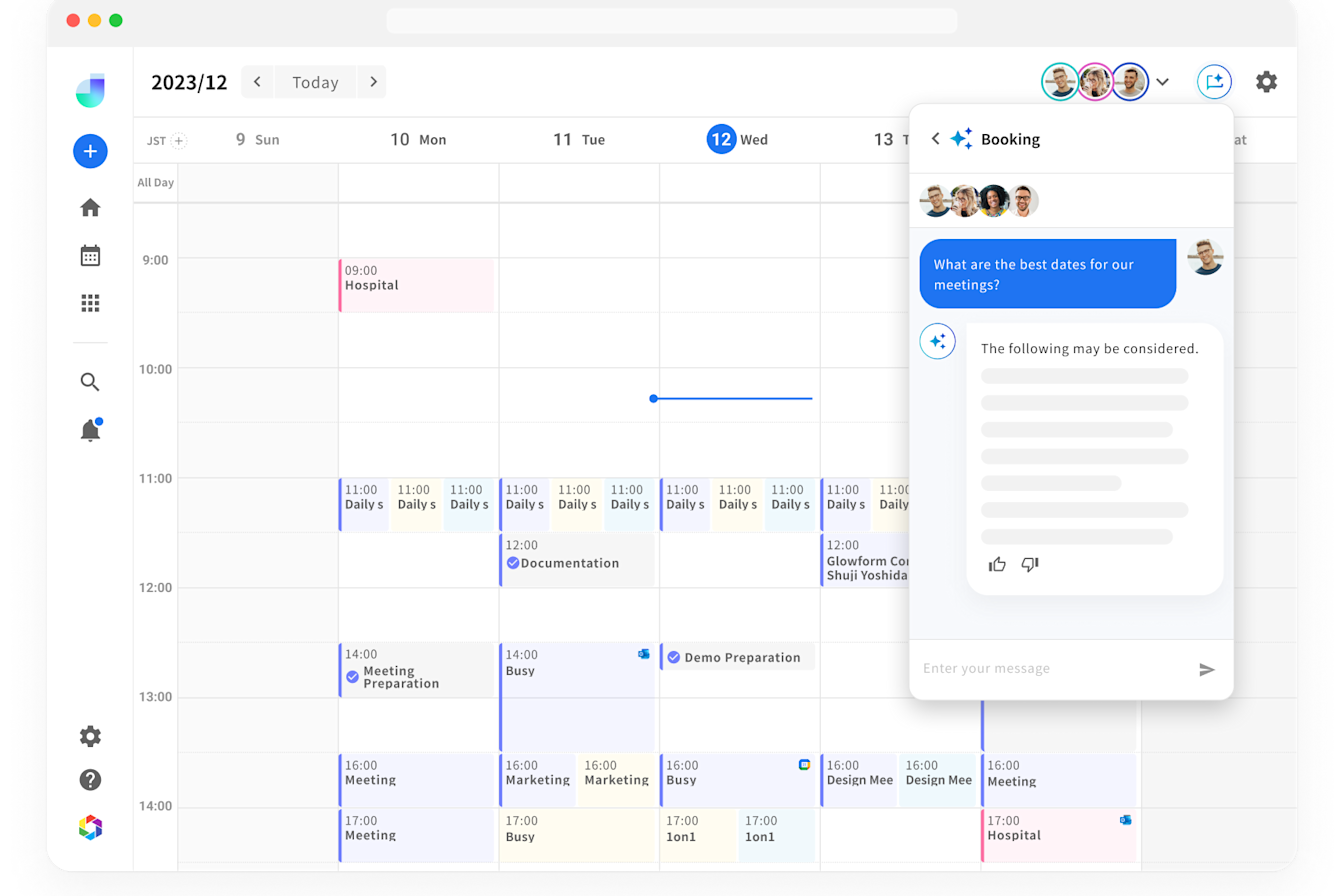Go to next week with right arrow
Screen dimensions: 1344x896
[373, 82]
